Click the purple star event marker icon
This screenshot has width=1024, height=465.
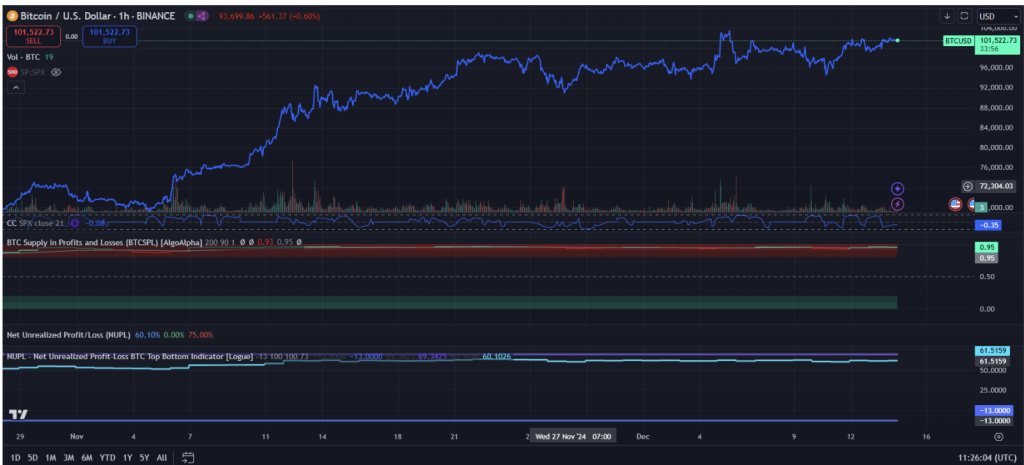click(x=898, y=188)
